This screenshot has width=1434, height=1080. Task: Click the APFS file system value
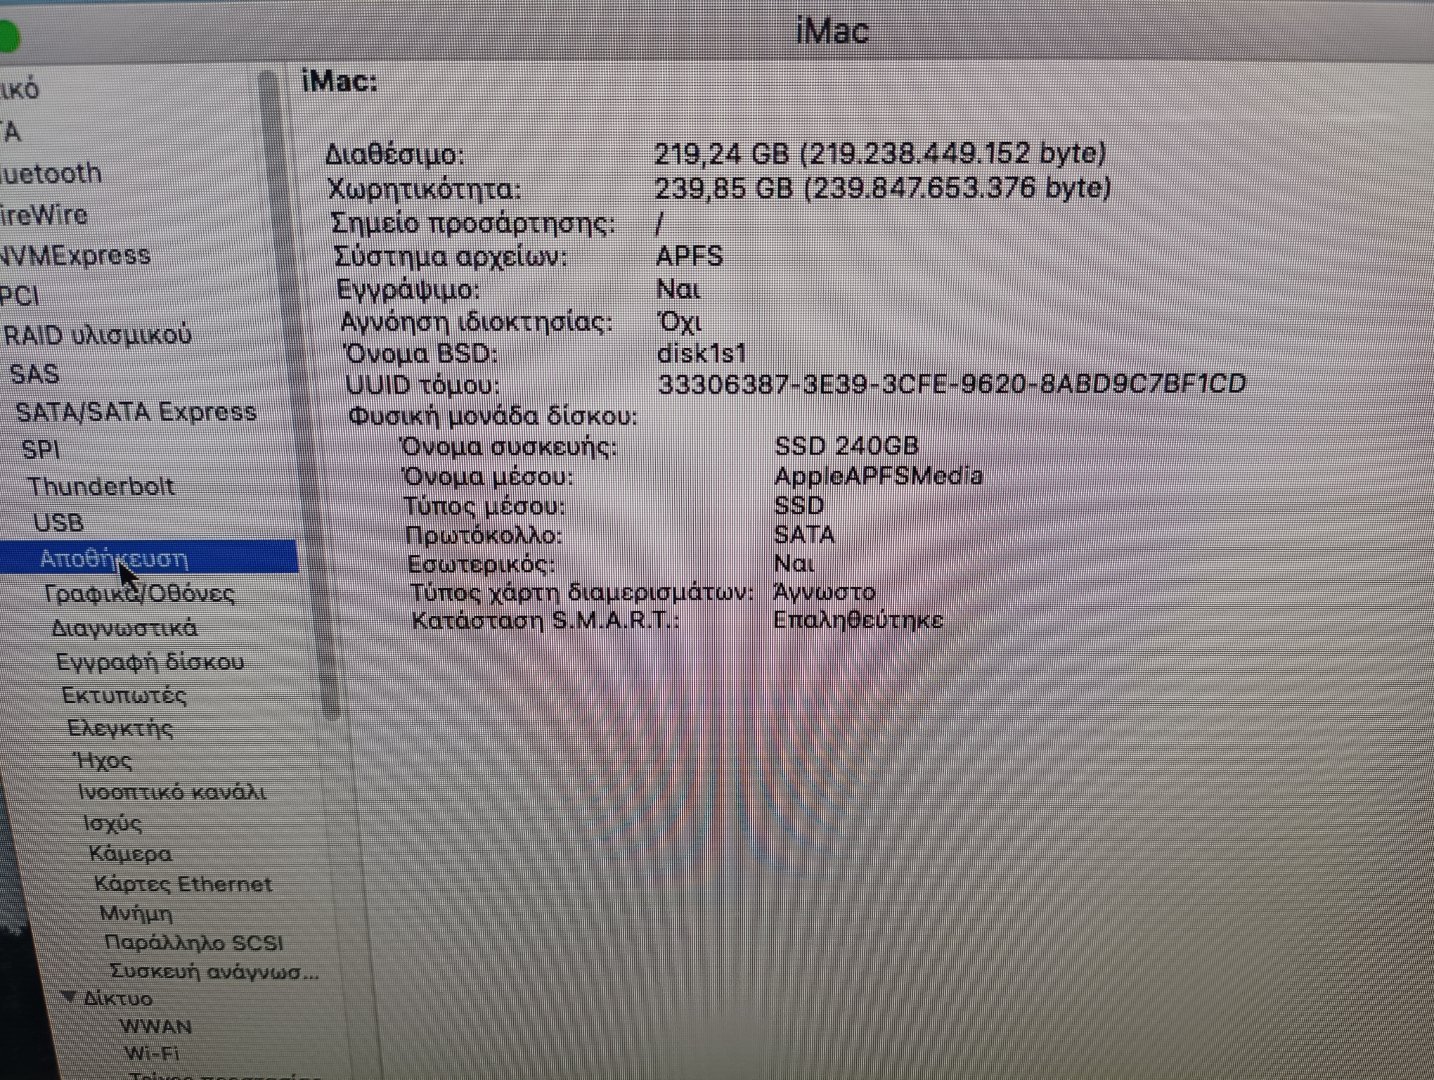coord(689,256)
